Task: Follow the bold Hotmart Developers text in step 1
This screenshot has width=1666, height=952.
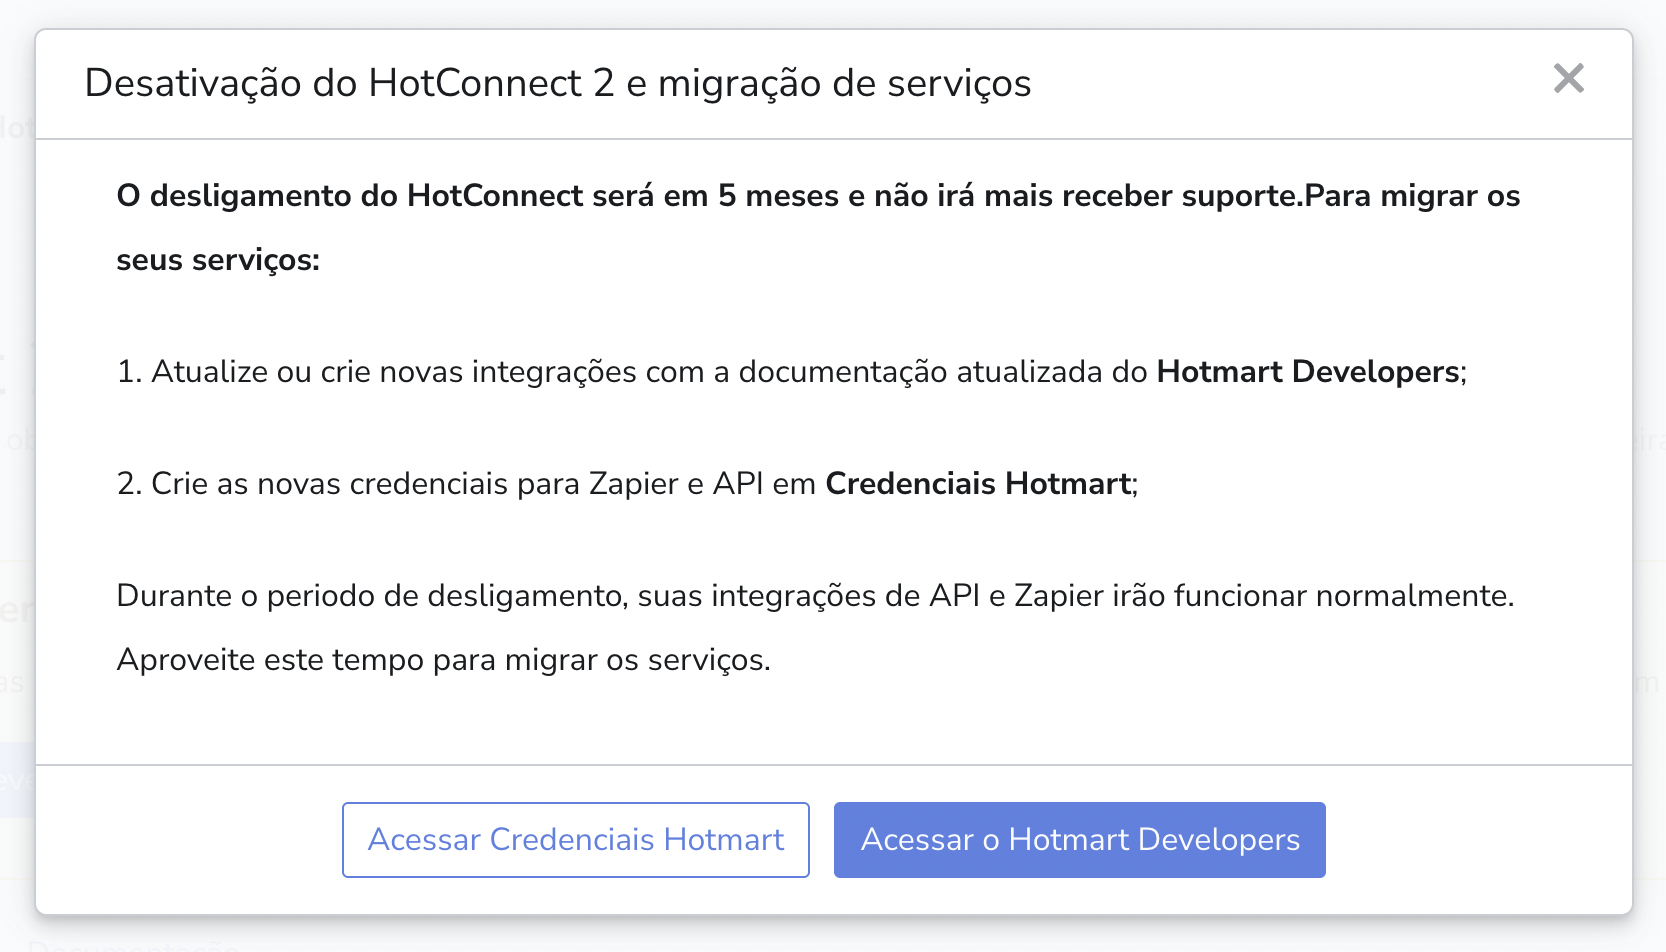Action: 1308,372
